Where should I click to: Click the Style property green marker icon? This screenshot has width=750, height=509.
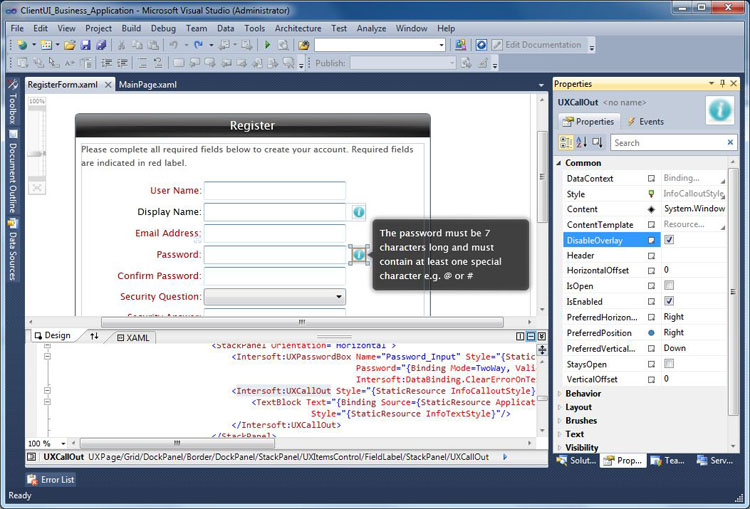point(651,194)
